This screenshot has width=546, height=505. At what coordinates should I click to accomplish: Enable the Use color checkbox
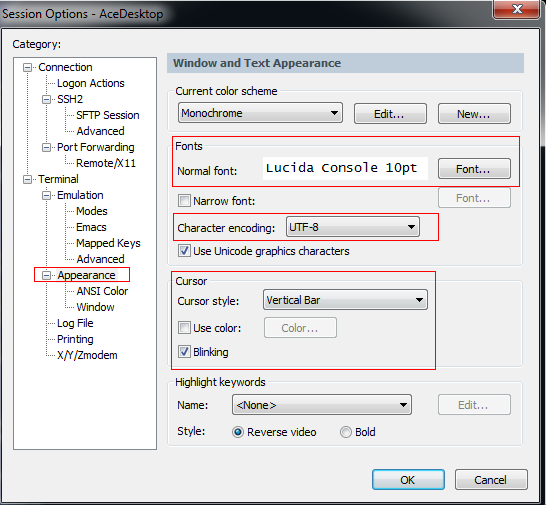(184, 328)
